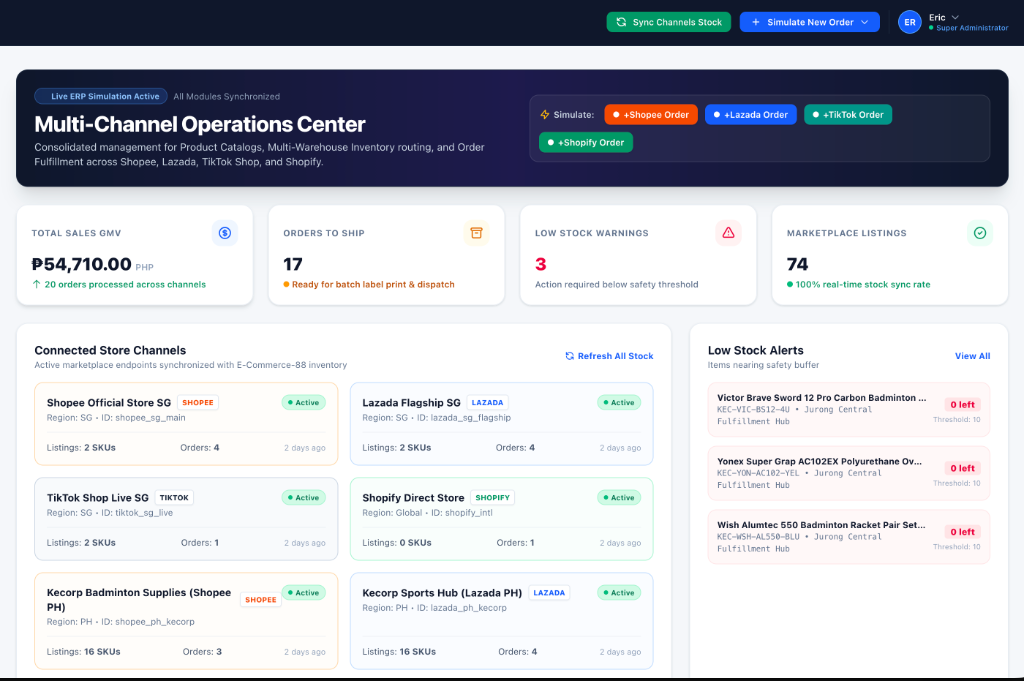Select the Live ERP Simulation Active badge
Image resolution: width=1024 pixels, height=681 pixels.
[x=101, y=96]
